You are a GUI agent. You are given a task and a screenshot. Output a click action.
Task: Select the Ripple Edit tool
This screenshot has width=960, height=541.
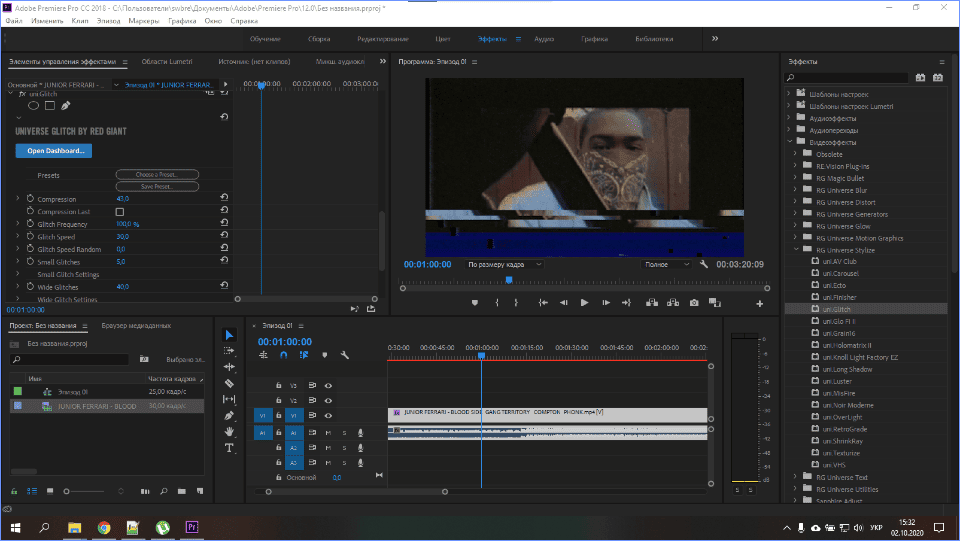pyautogui.click(x=229, y=367)
